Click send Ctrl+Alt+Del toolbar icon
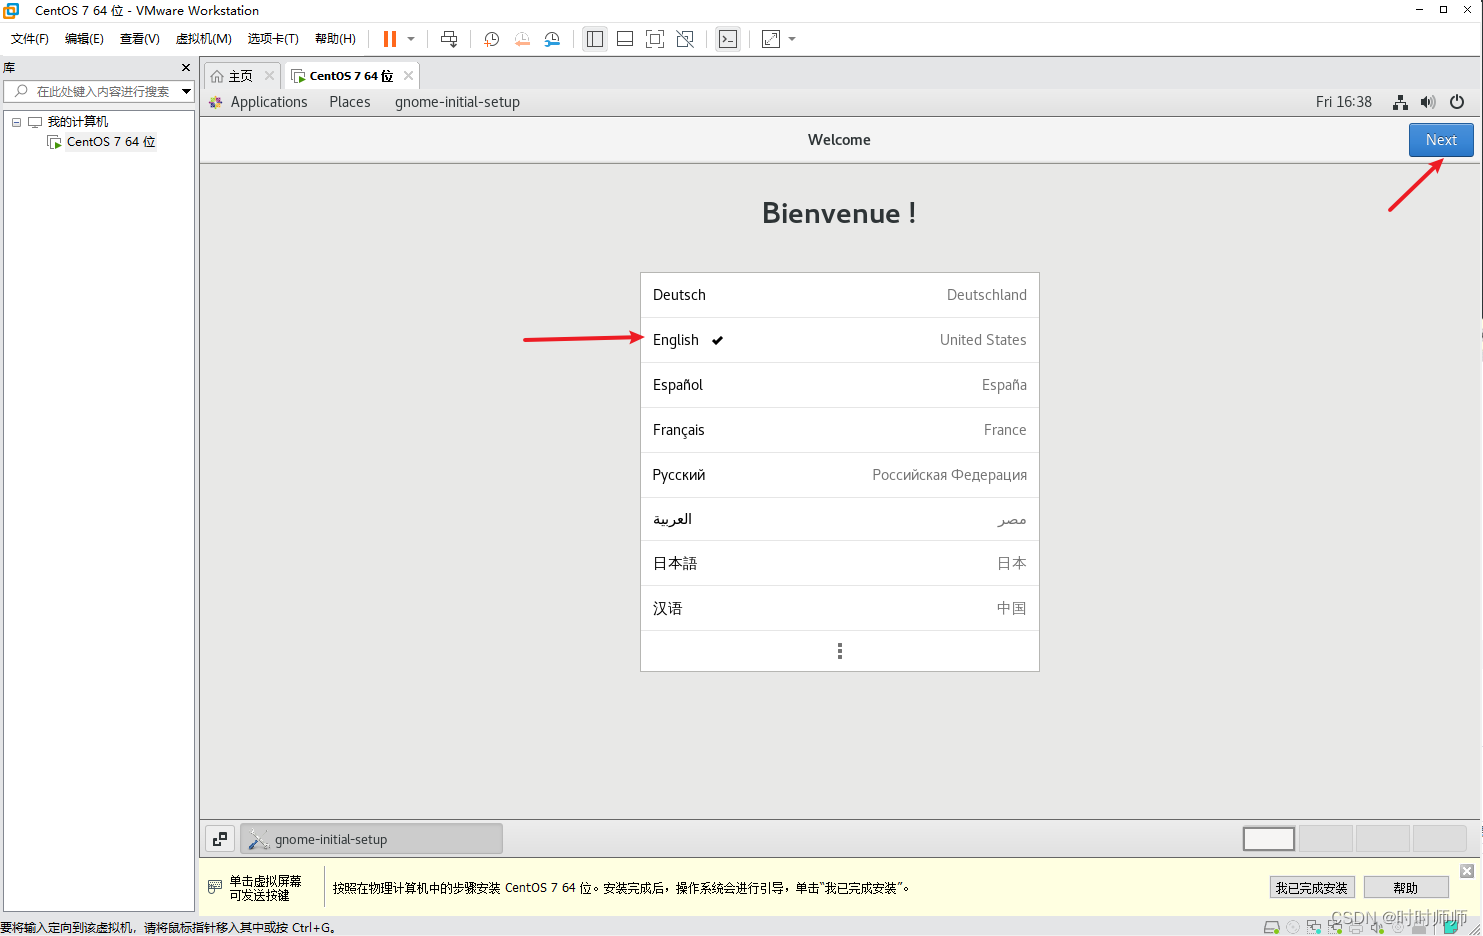 (449, 39)
